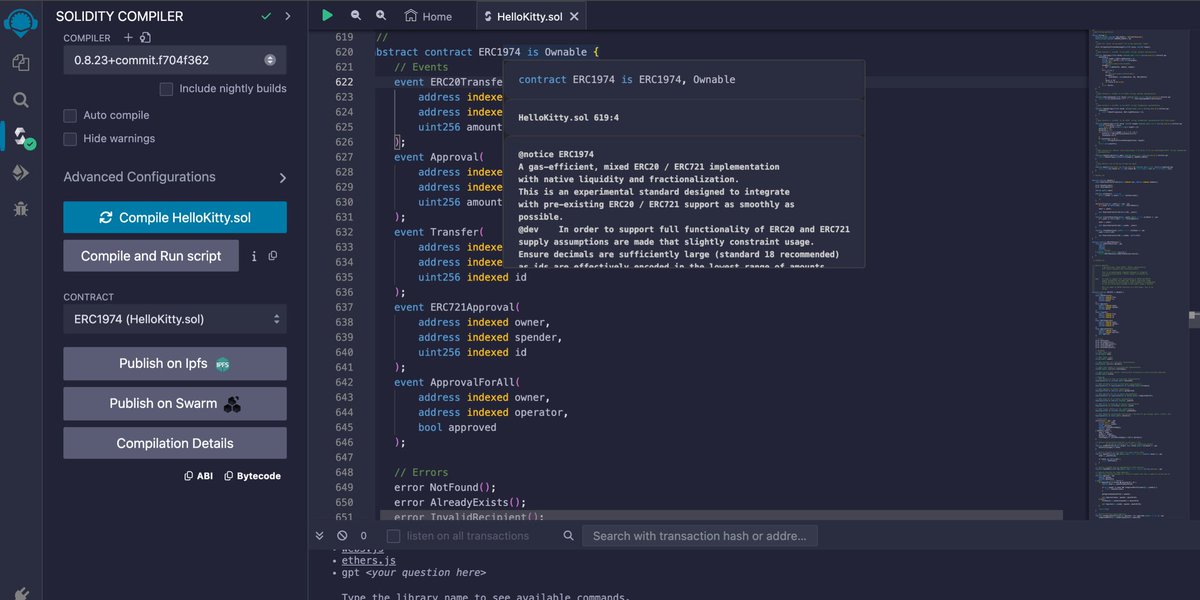This screenshot has height=600, width=1200.
Task: Open the File Explorer panel
Action: click(20, 61)
